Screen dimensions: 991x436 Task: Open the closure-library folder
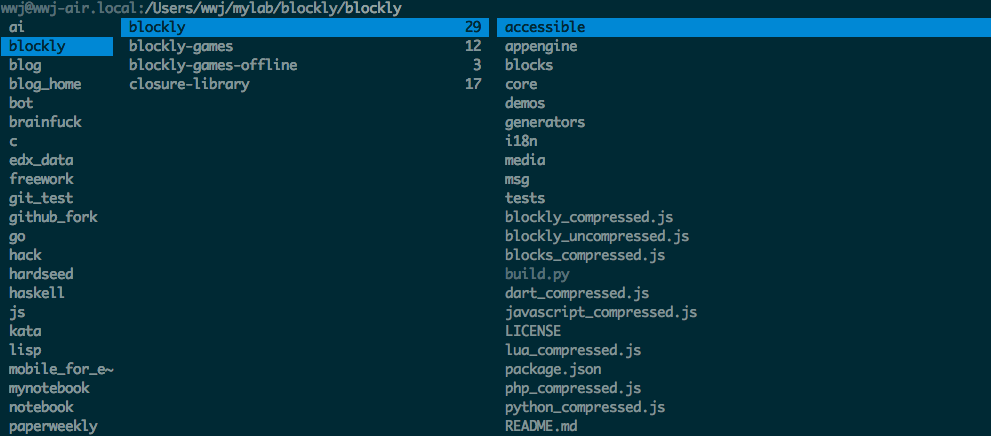tap(305, 84)
